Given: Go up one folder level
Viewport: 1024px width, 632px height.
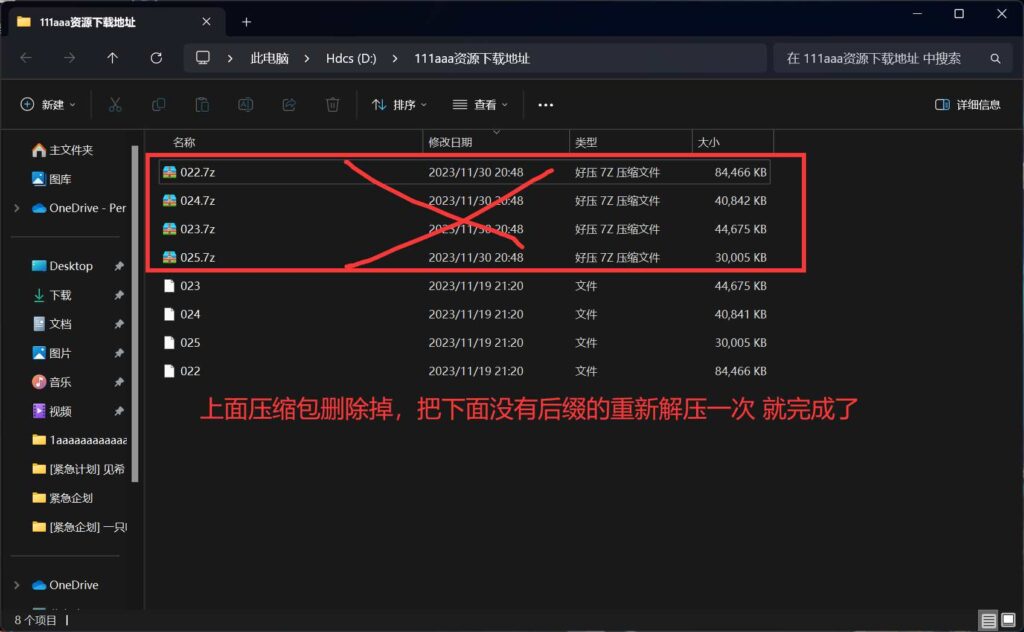Looking at the screenshot, I should [112, 58].
